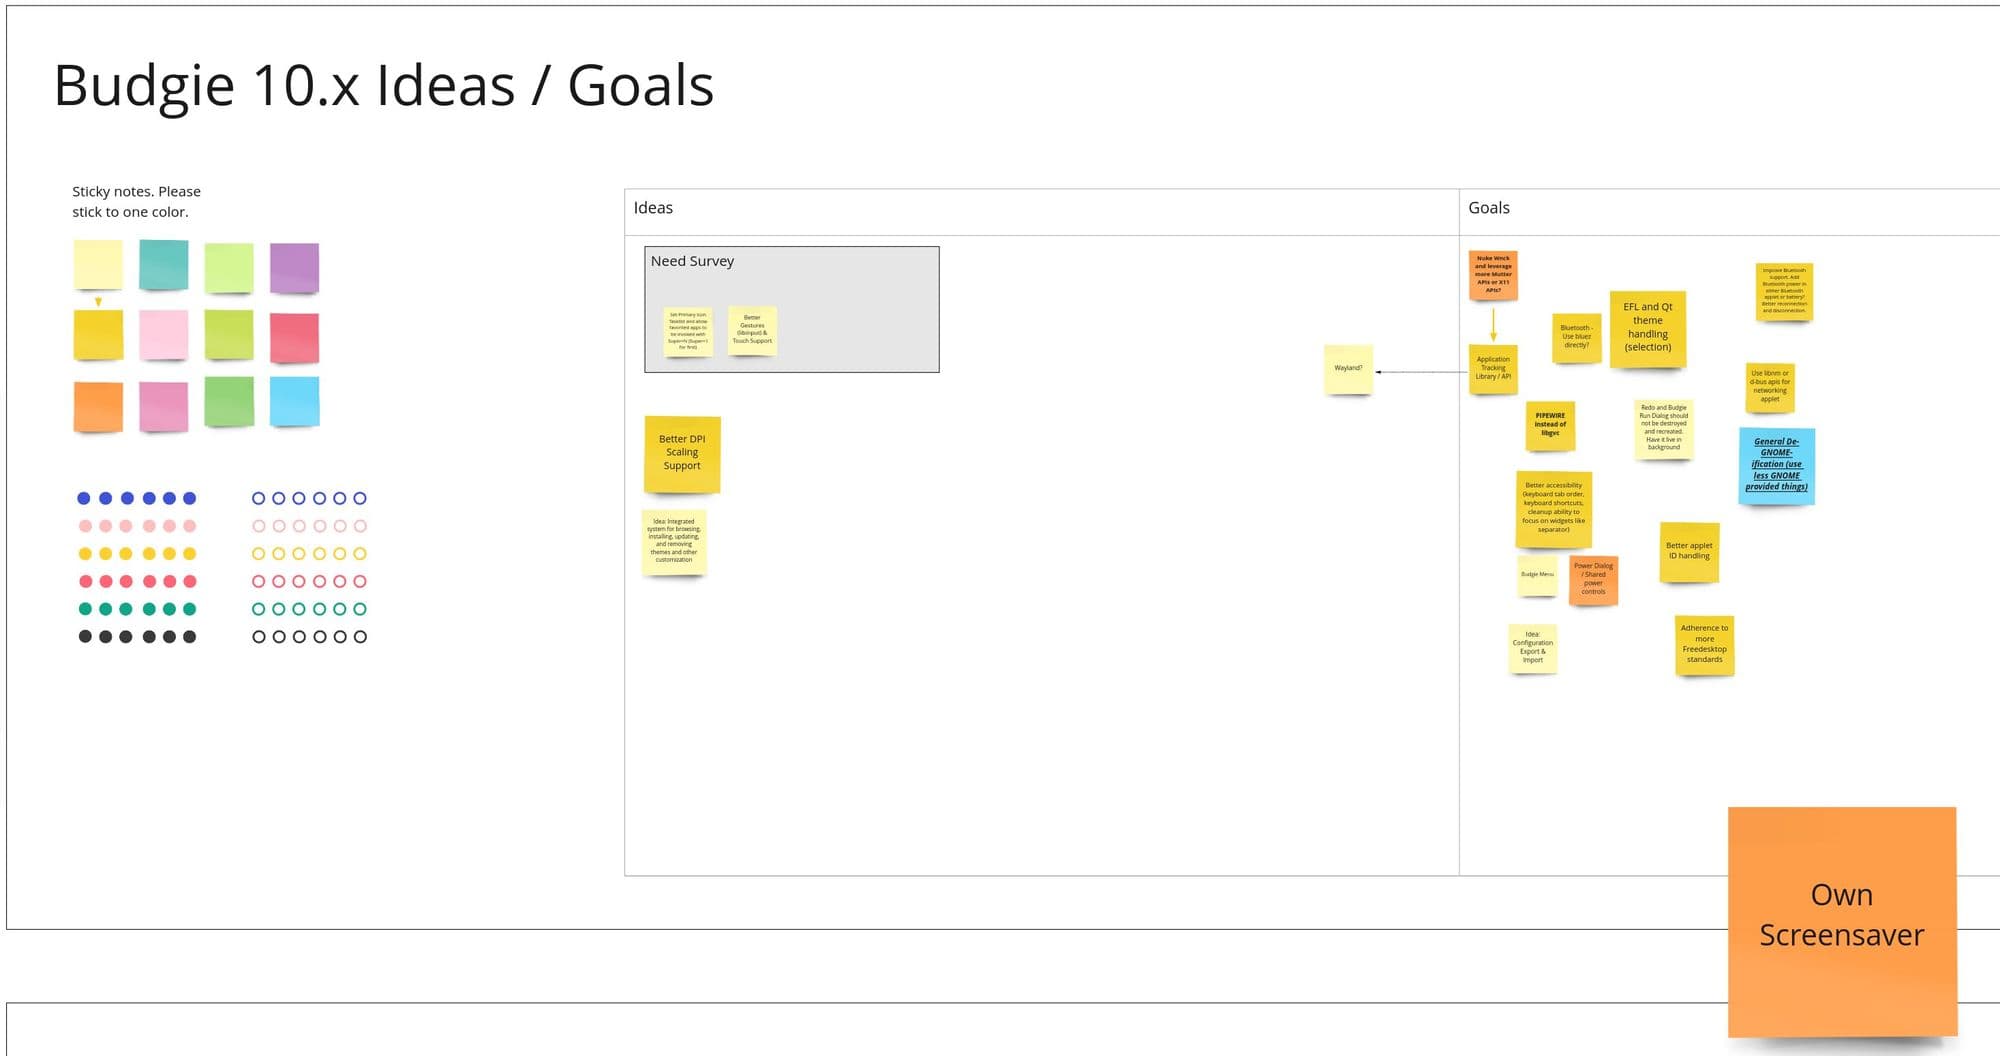Click the "Application Tracking Library / API" note
This screenshot has width=2000, height=1056.
click(1493, 369)
